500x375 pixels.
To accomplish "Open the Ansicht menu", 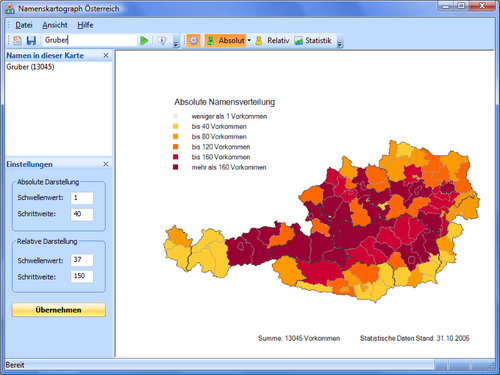I will coord(55,25).
